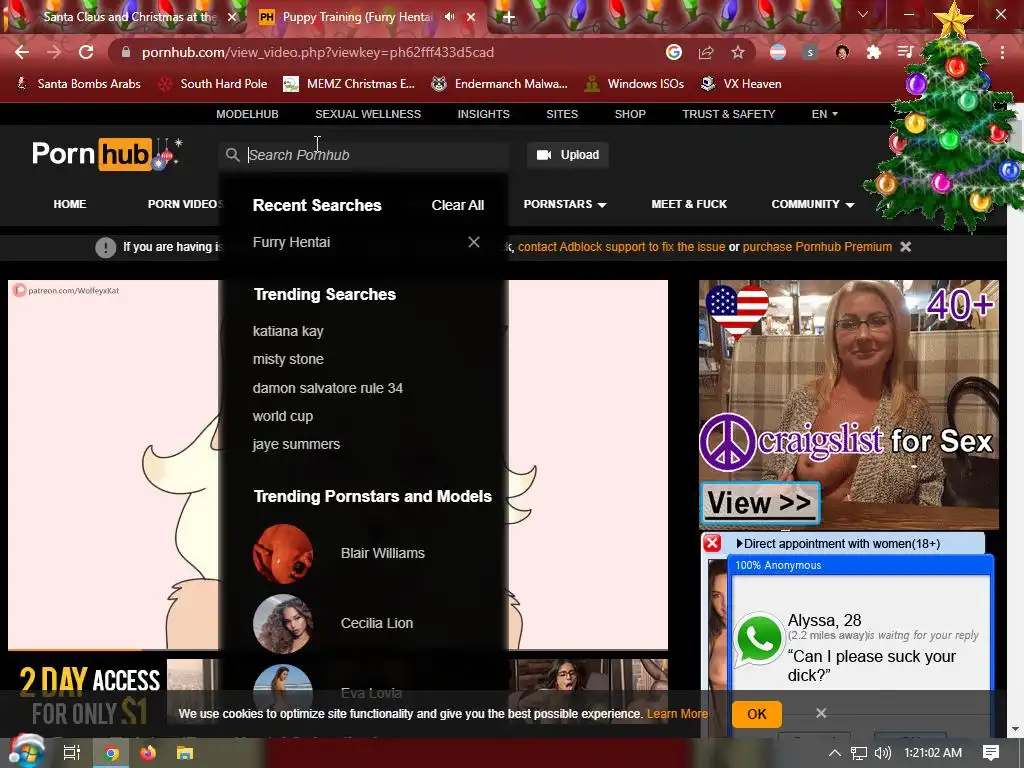Viewport: 1024px width, 768px height.
Task: Open the volume control in system tray
Action: (882, 753)
